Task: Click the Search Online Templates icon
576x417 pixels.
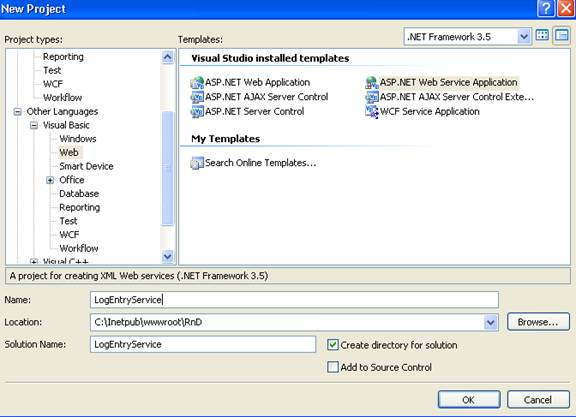Action: [x=197, y=163]
